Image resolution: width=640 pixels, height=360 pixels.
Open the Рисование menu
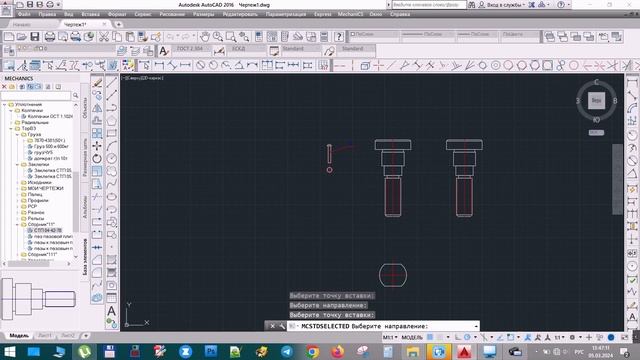pos(172,14)
